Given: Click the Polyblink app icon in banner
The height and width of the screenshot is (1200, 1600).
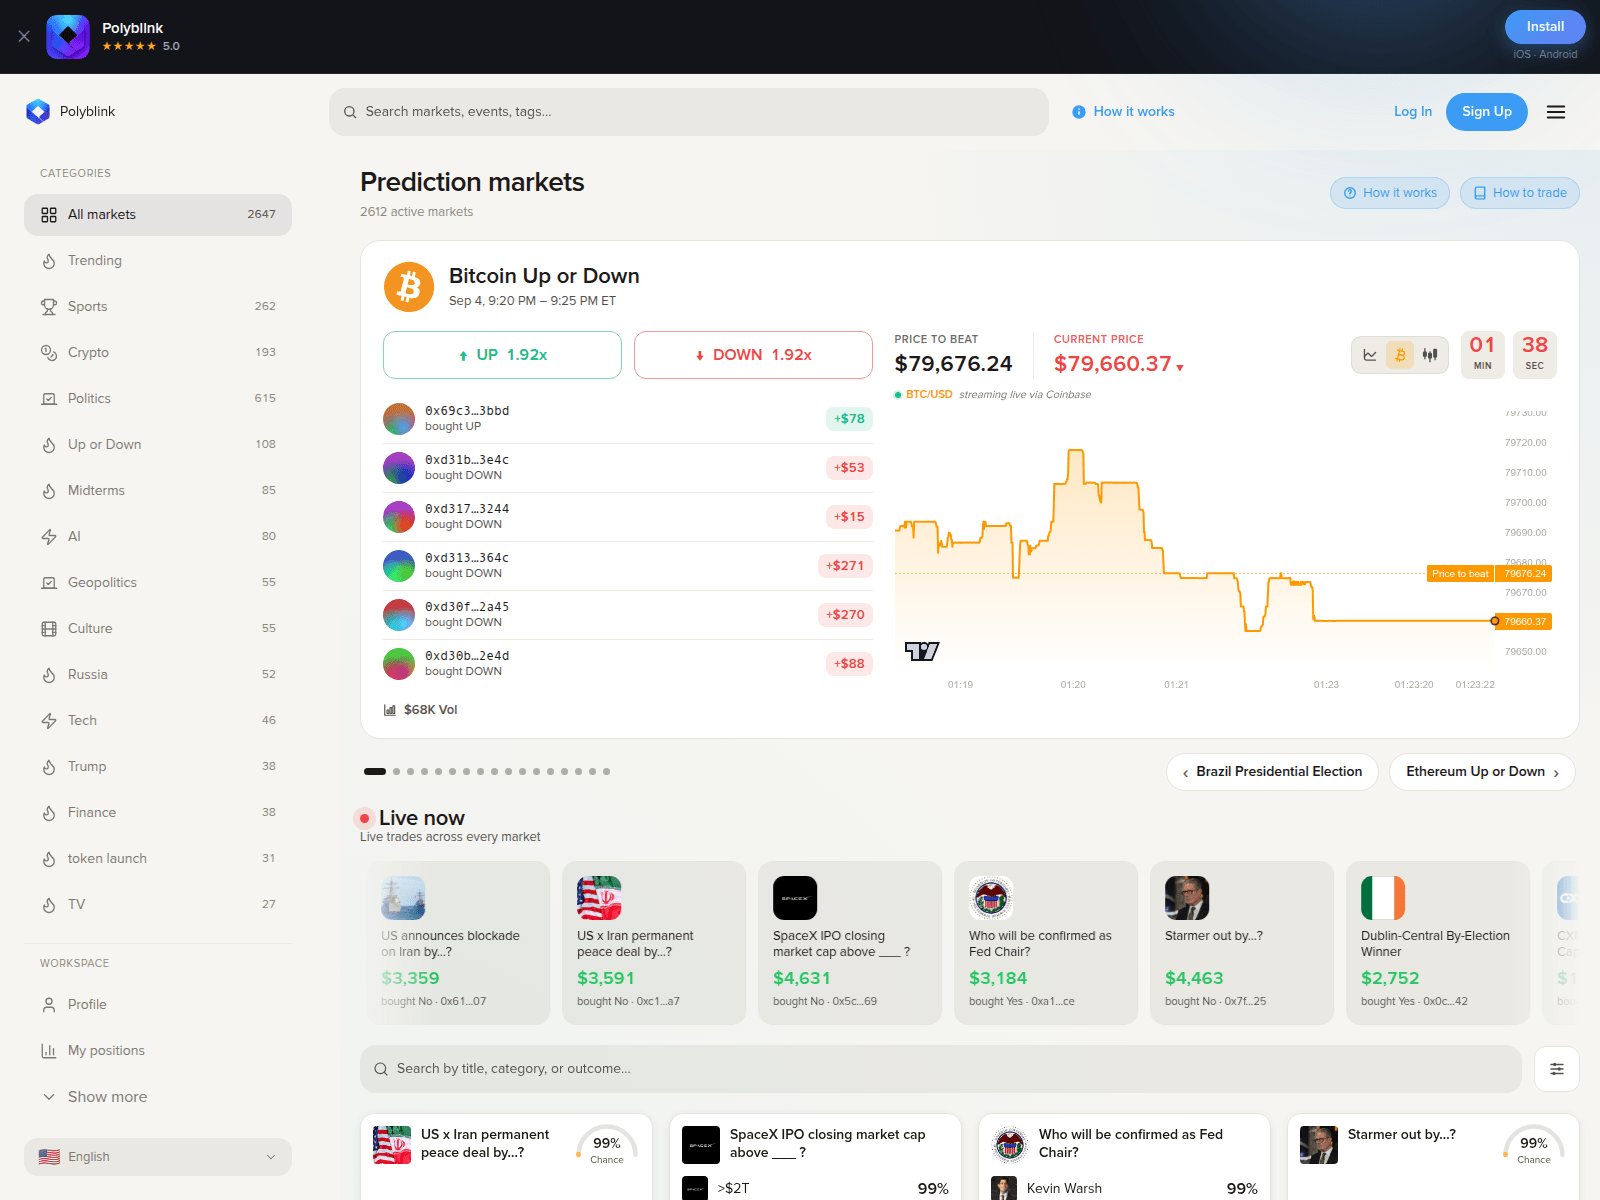Looking at the screenshot, I should pos(68,37).
